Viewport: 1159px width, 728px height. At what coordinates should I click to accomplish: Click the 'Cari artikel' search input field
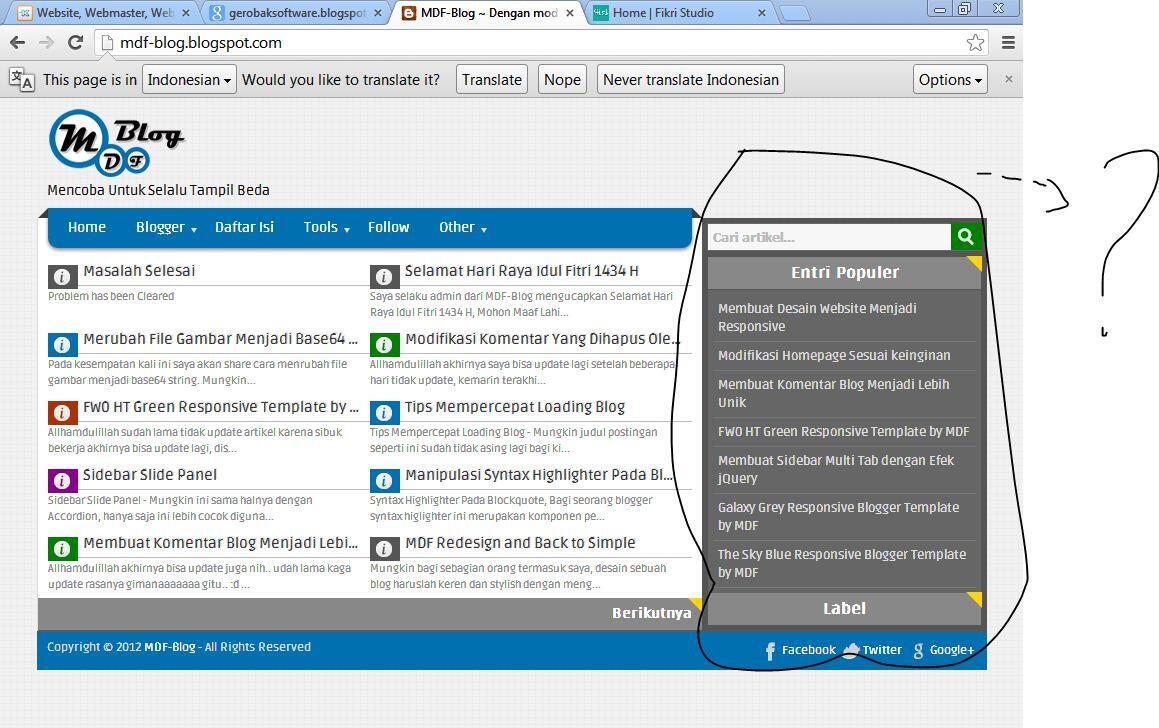click(x=830, y=237)
